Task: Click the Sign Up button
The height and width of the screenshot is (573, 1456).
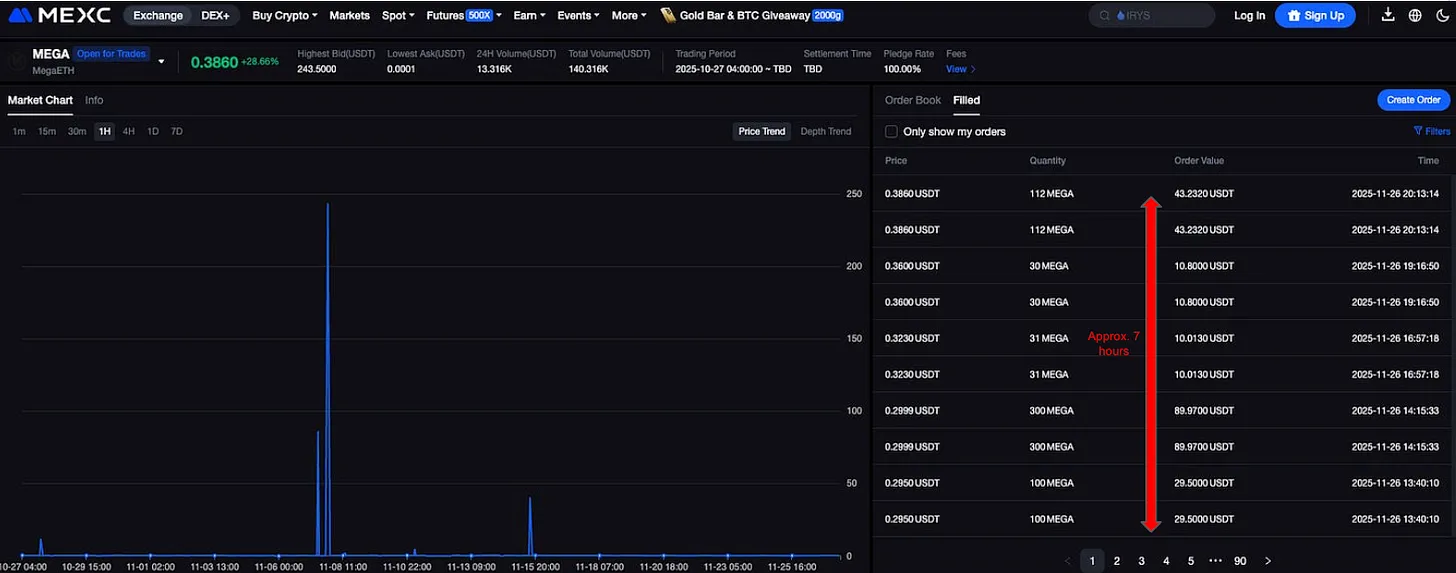Action: click(x=1315, y=15)
